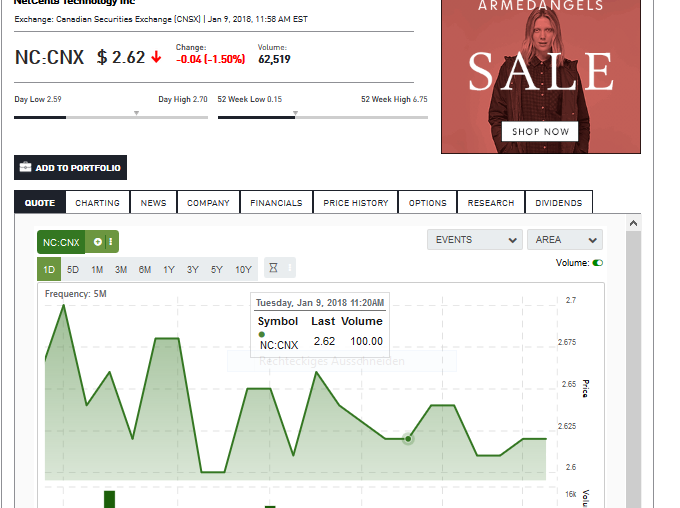Image resolution: width=680 pixels, height=508 pixels.
Task: Click the NC:CNX symbol chip
Action: click(x=61, y=242)
